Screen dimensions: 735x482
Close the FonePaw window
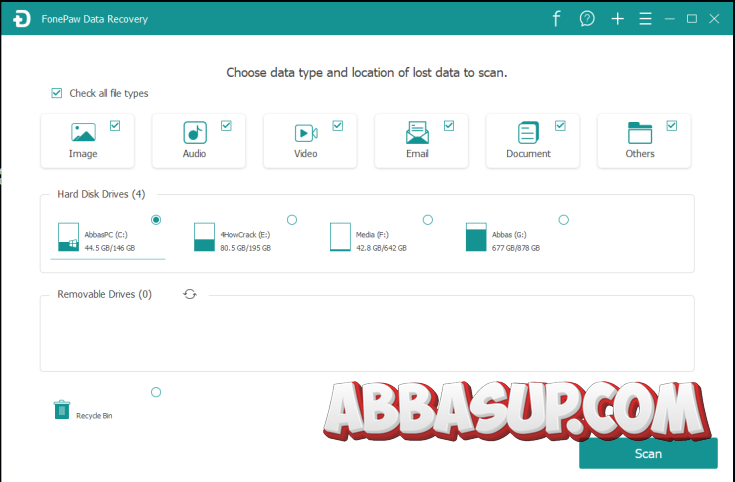click(x=714, y=19)
